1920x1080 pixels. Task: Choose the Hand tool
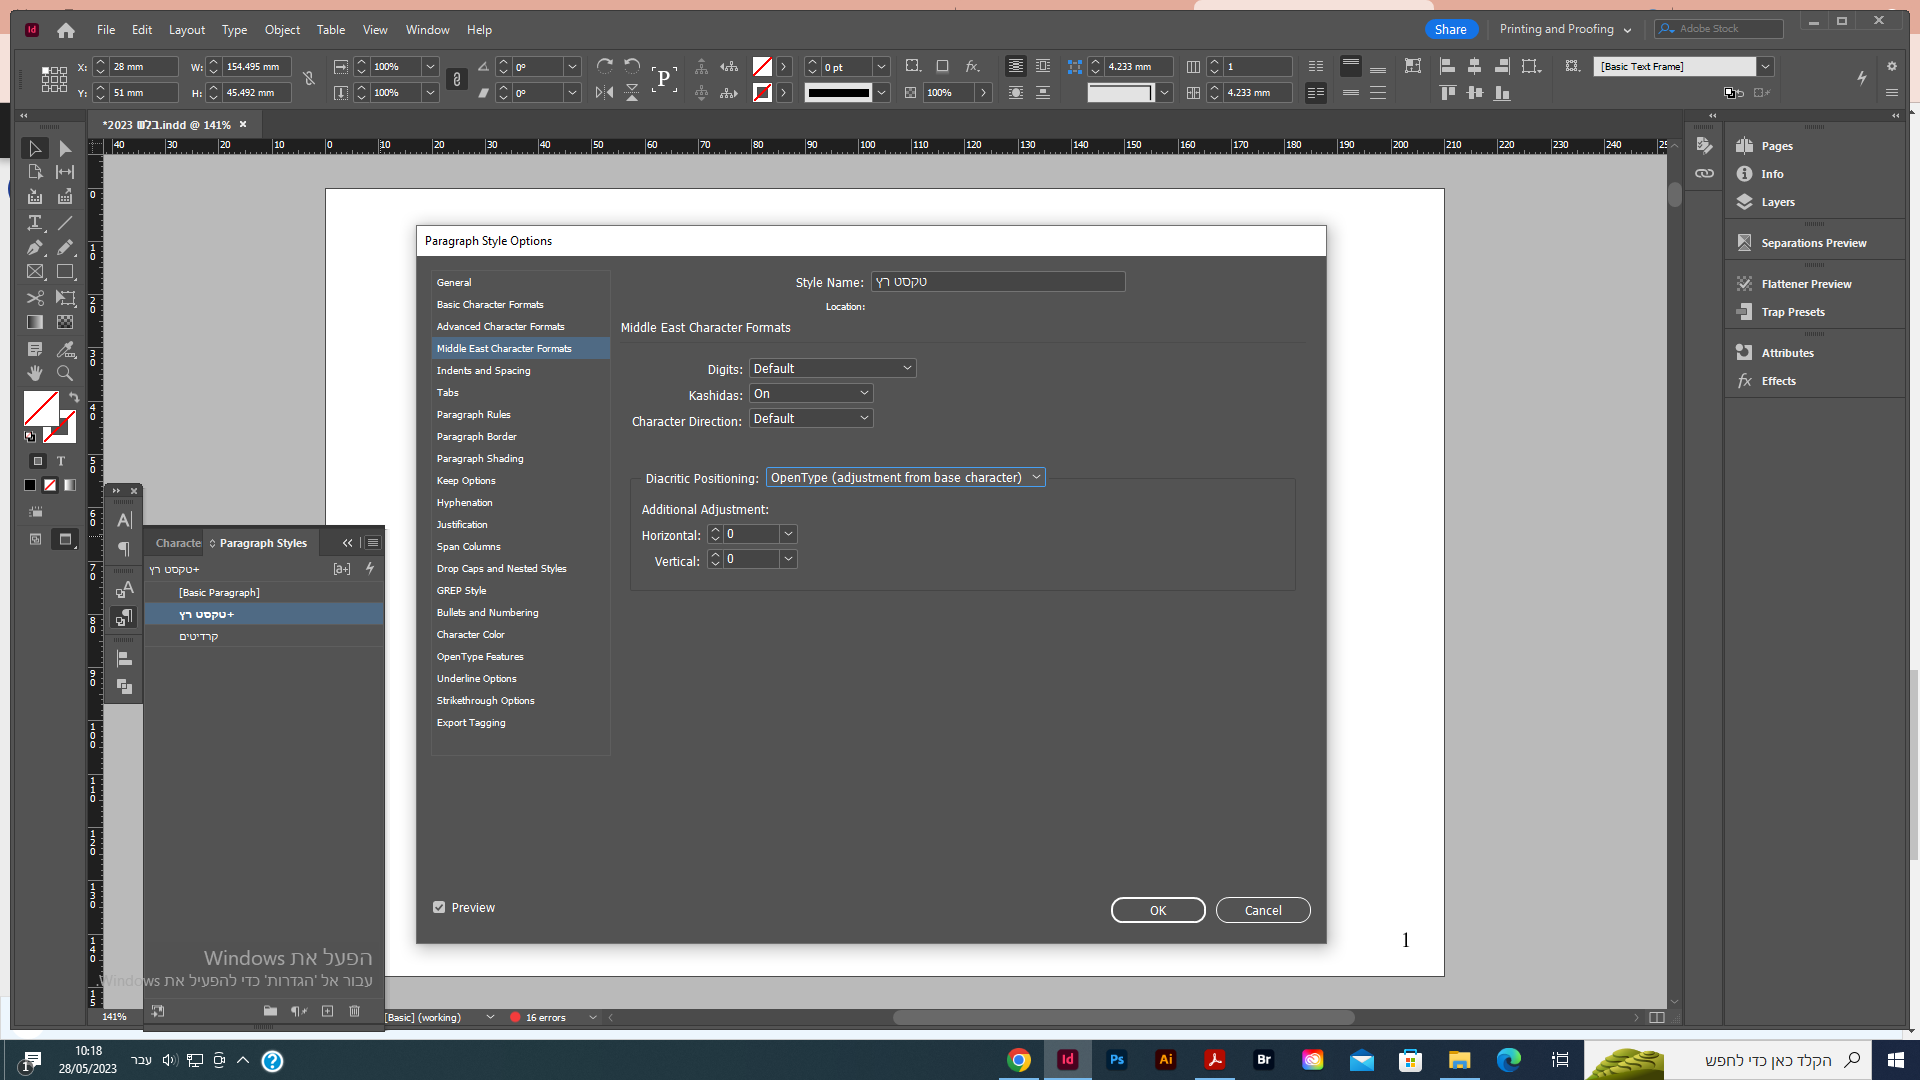tap(35, 373)
